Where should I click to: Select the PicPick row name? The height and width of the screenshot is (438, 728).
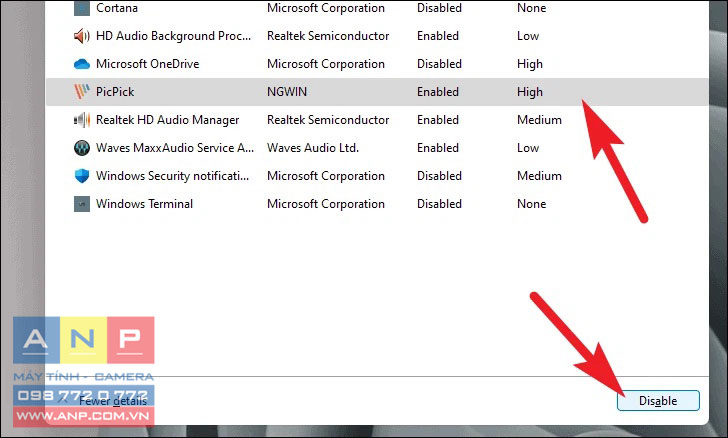pyautogui.click(x=115, y=92)
